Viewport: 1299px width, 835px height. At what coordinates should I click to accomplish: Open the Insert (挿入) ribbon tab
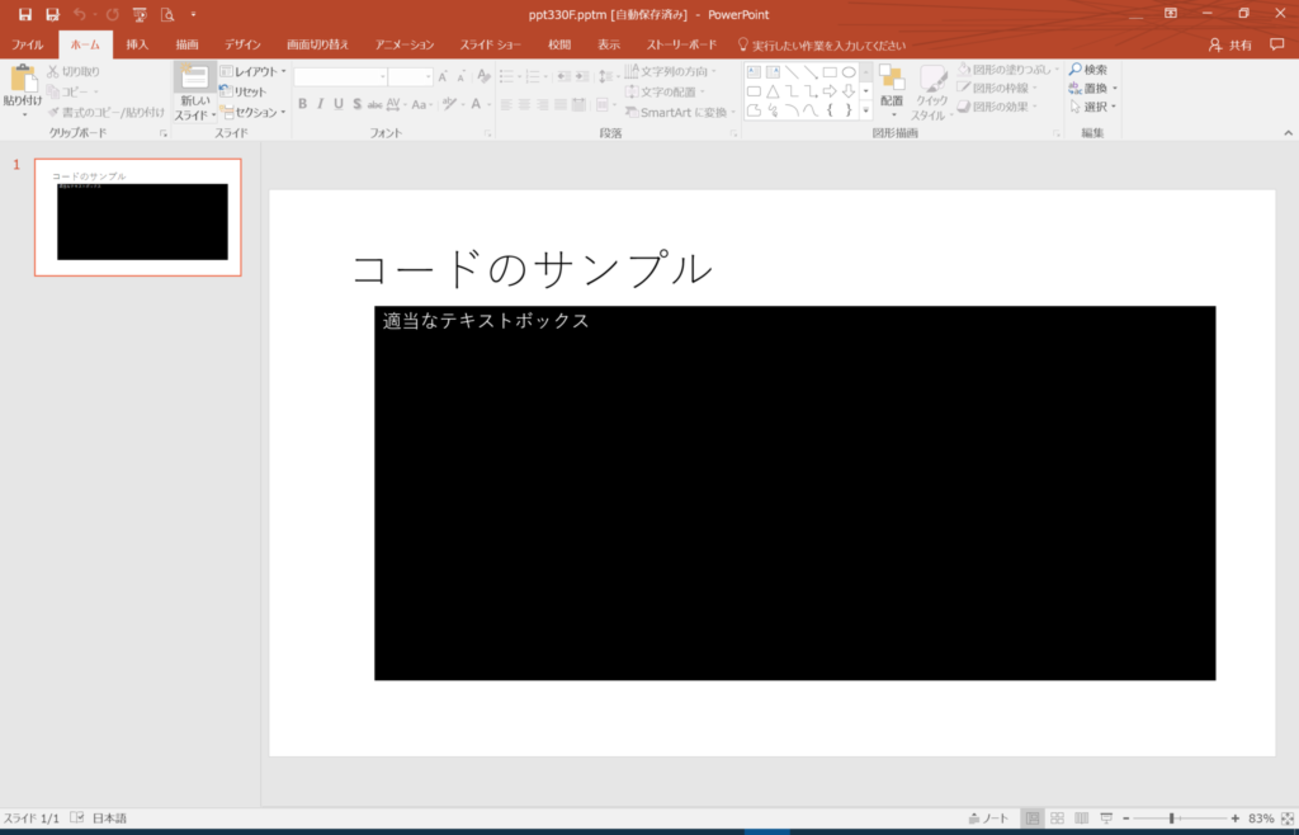137,45
